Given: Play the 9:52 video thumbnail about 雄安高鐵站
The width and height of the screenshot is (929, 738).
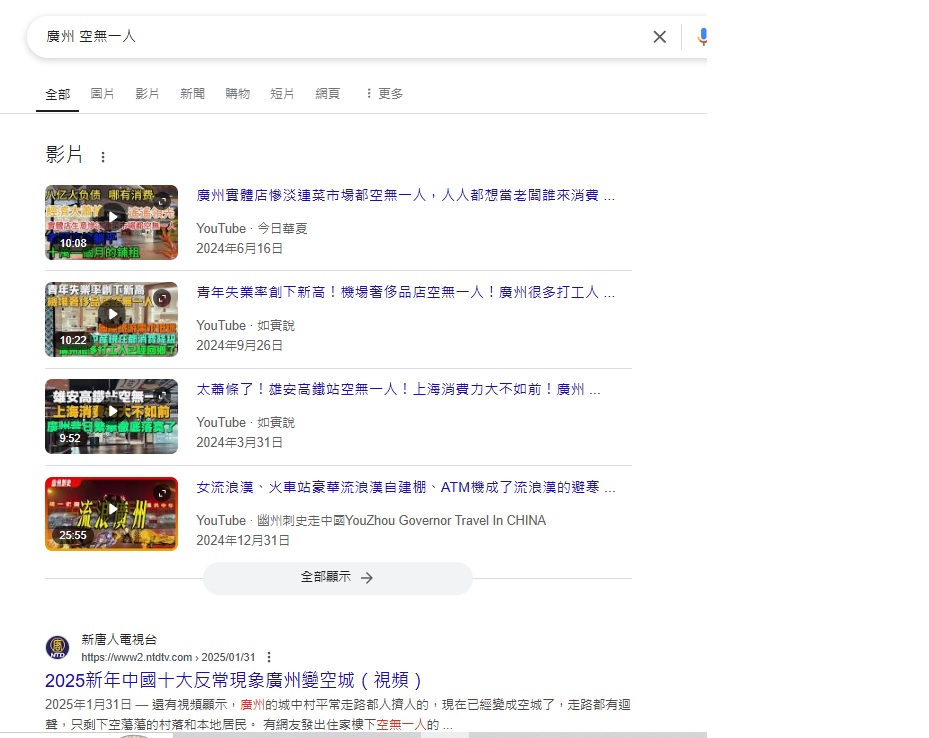Looking at the screenshot, I should click(111, 416).
